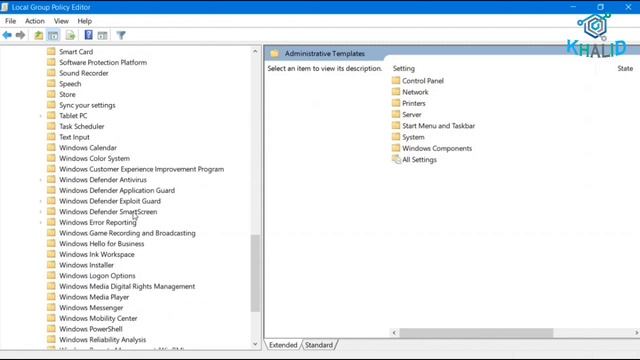Select Windows Hello for Business item
Screen dimensions: 640x360
coord(102,244)
